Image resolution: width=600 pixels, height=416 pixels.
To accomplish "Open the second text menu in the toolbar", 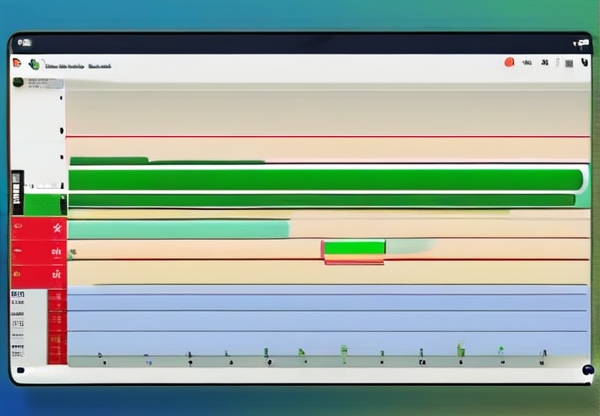I will [100, 64].
